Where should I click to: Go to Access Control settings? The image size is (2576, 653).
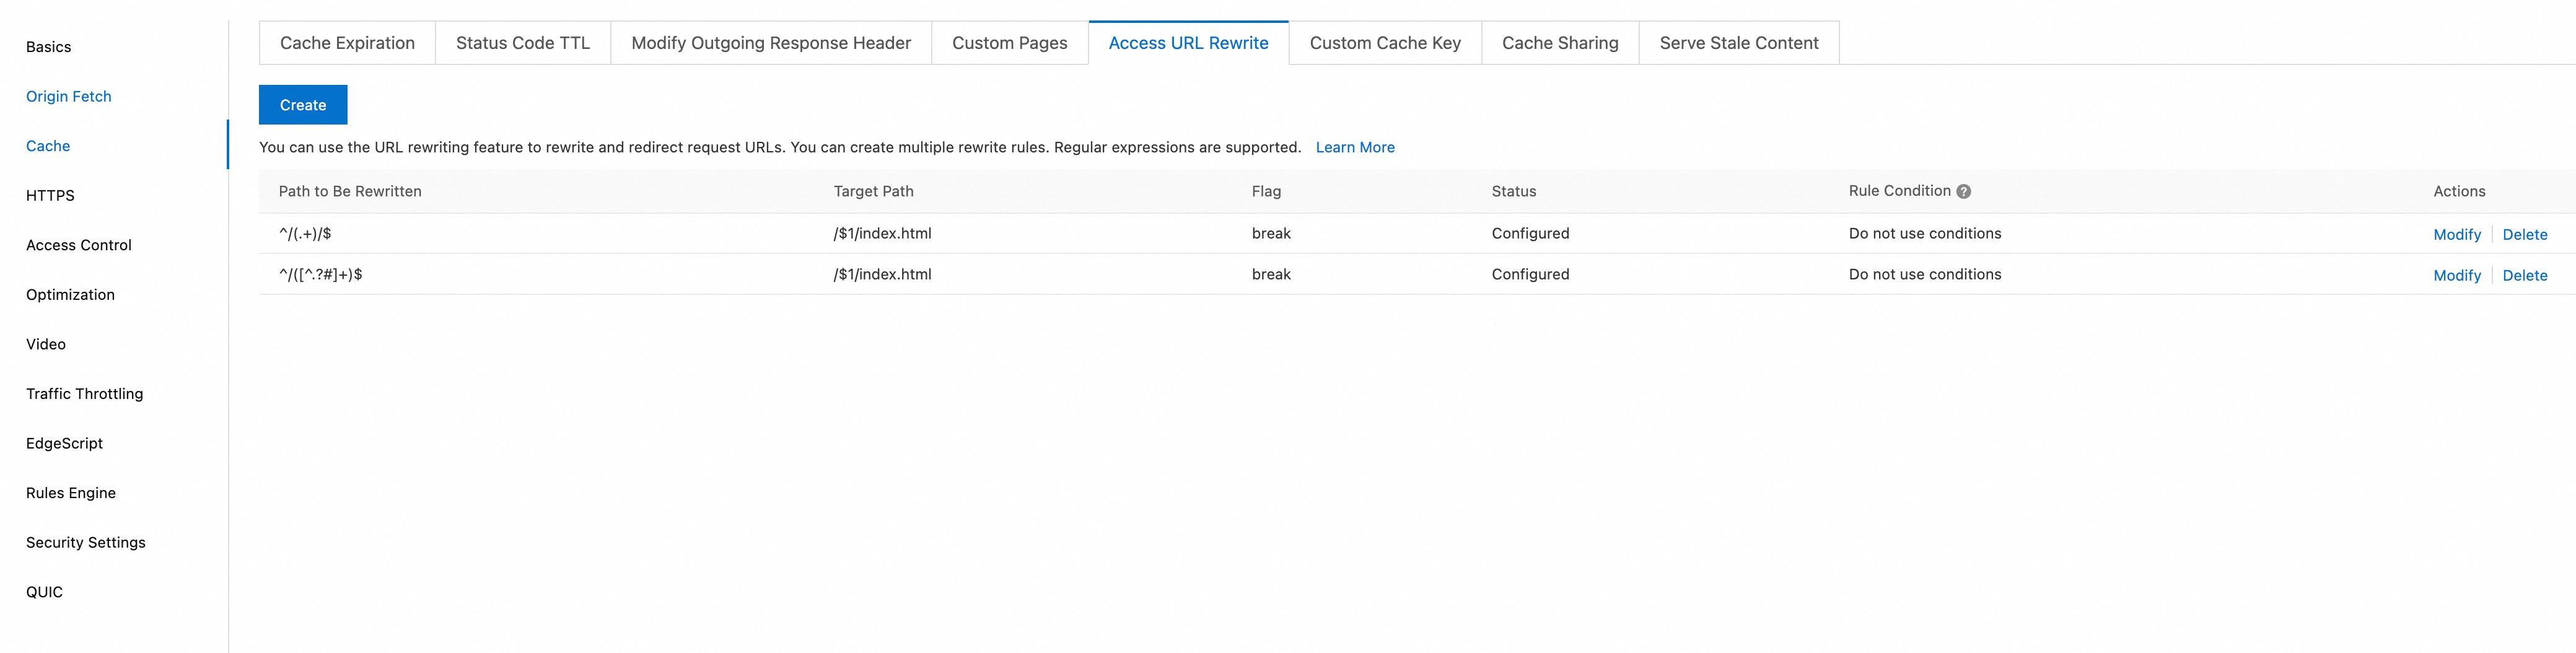(78, 245)
